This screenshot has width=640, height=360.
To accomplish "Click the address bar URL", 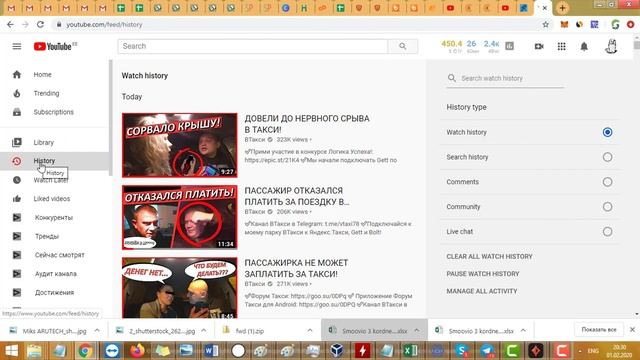I will point(104,24).
